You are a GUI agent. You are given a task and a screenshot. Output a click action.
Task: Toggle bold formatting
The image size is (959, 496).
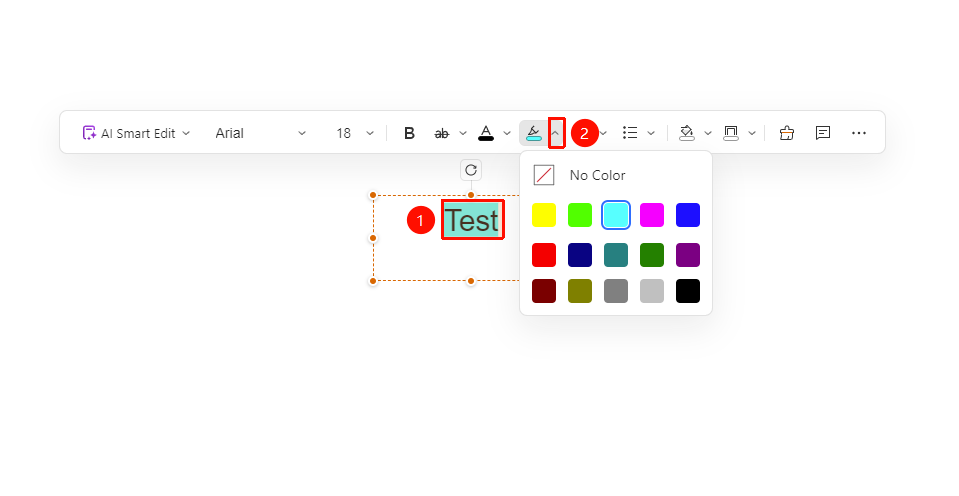409,133
